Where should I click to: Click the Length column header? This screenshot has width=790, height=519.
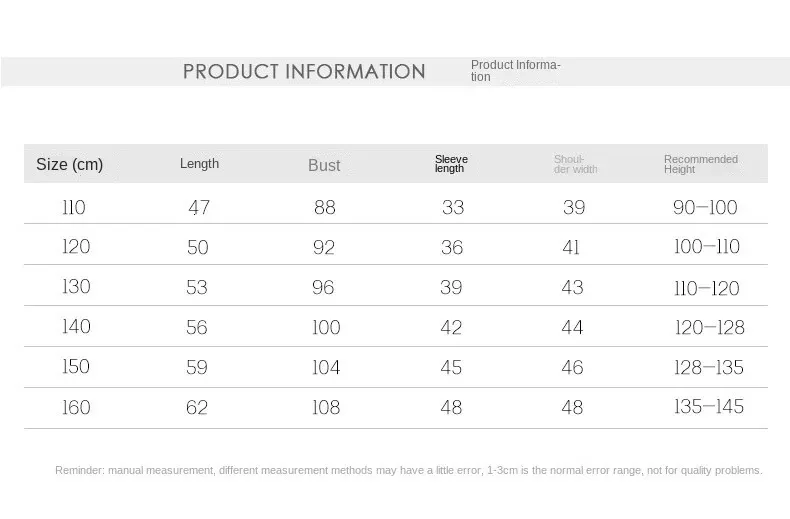[x=200, y=164]
